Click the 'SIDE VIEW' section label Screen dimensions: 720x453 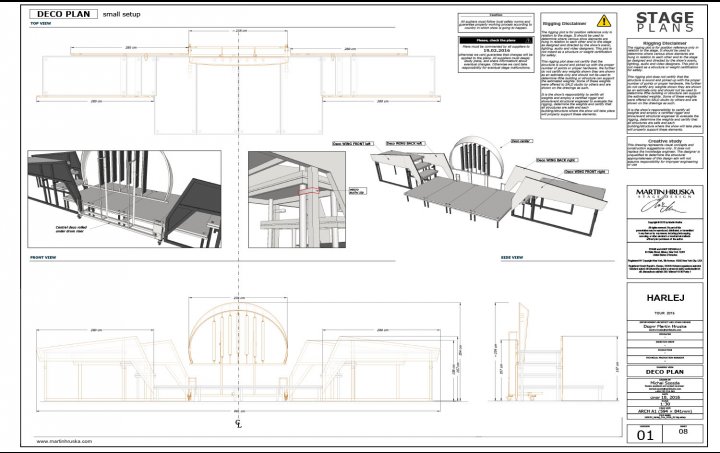pos(512,257)
